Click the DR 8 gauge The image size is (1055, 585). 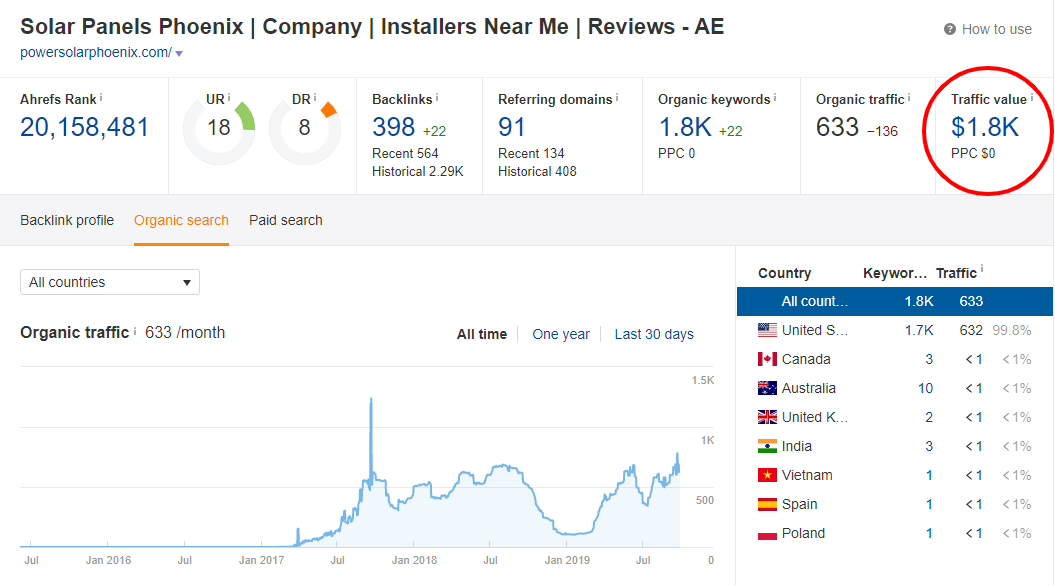[x=305, y=129]
